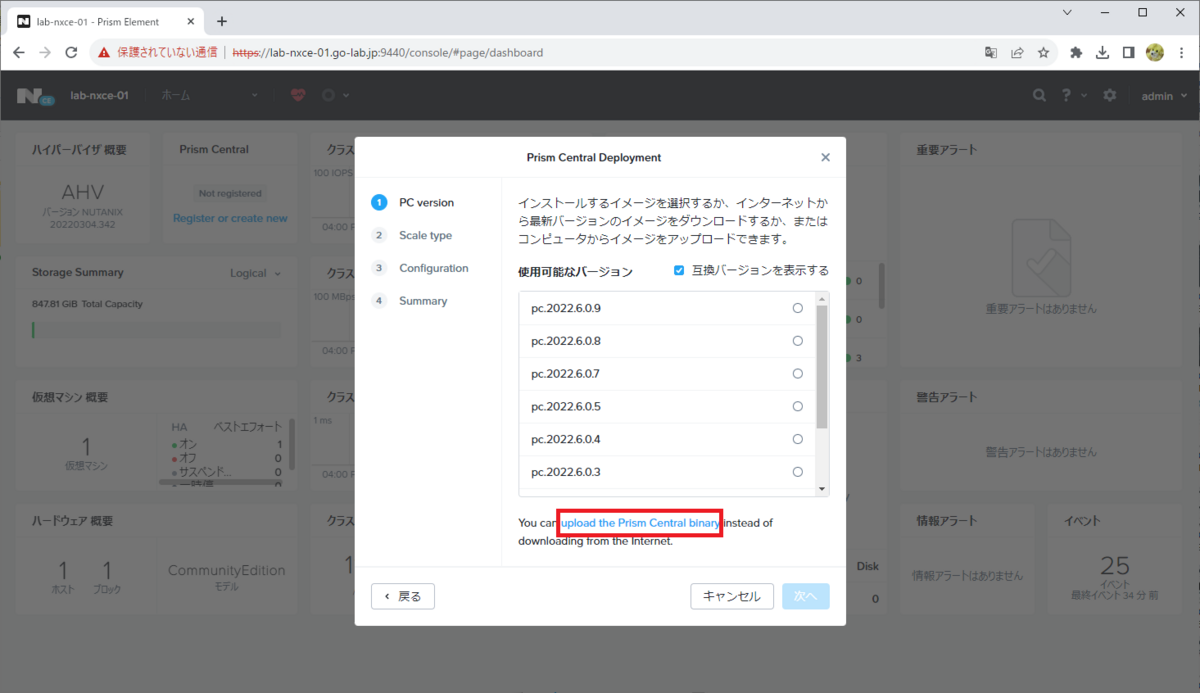This screenshot has height=693, width=1200.
Task: Switch to the lab-nxce-01 Prism Element browser tab
Action: (105, 21)
